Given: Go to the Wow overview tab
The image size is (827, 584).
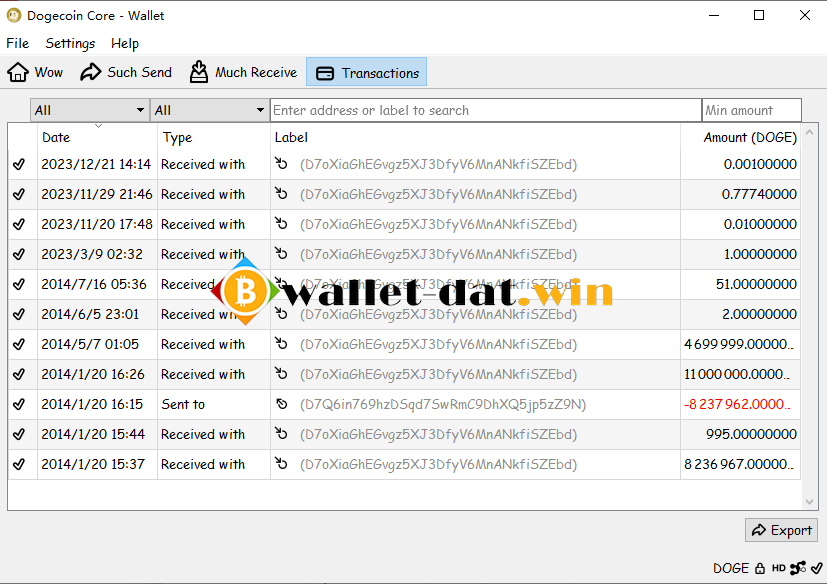Looking at the screenshot, I should 35,72.
